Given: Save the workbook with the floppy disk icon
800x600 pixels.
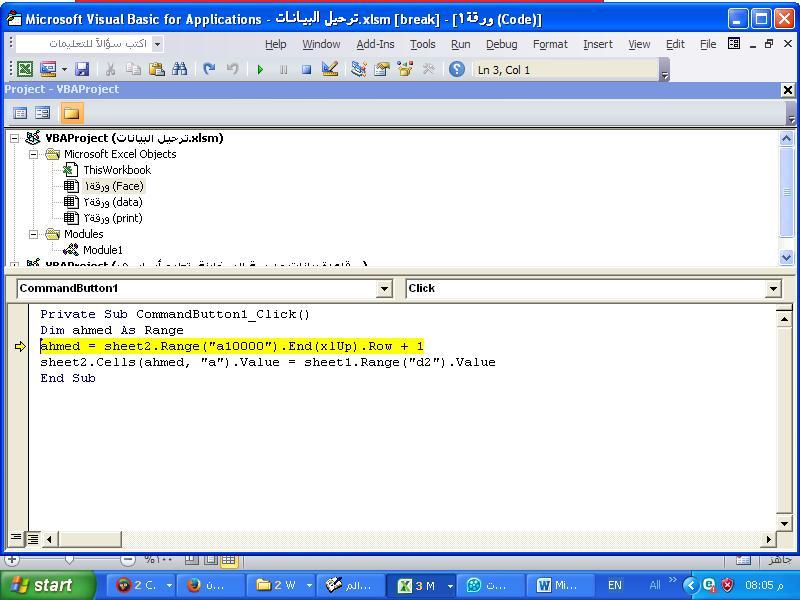Looking at the screenshot, I should coord(82,69).
